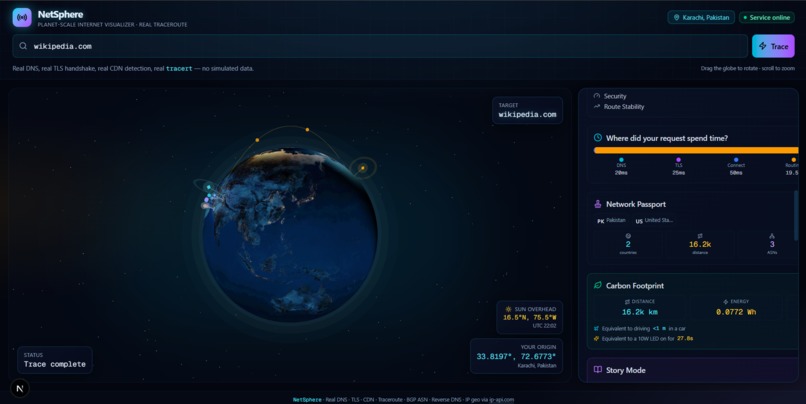Click the Security gauge icon
This screenshot has height=404, width=806.
click(597, 96)
